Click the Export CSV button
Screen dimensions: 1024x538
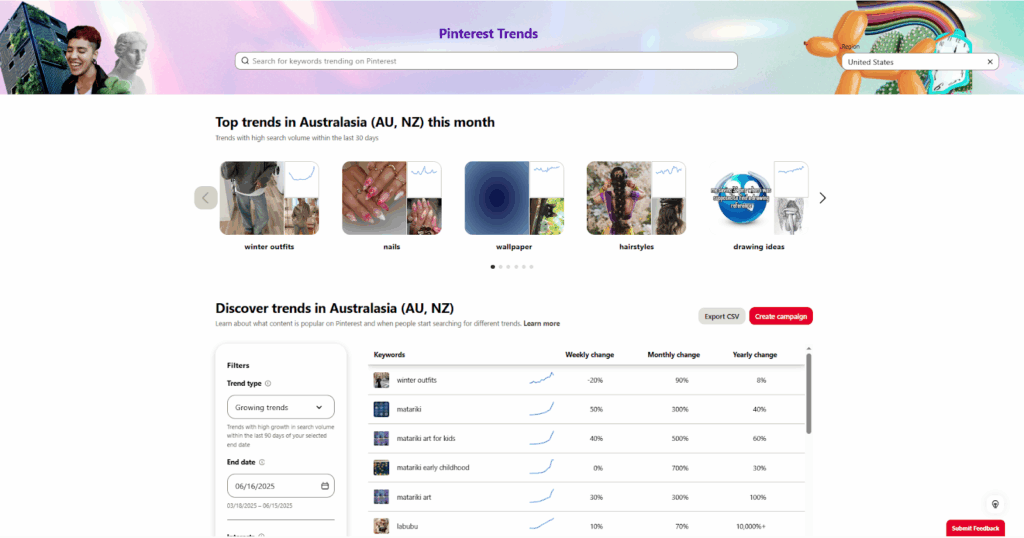click(x=722, y=316)
